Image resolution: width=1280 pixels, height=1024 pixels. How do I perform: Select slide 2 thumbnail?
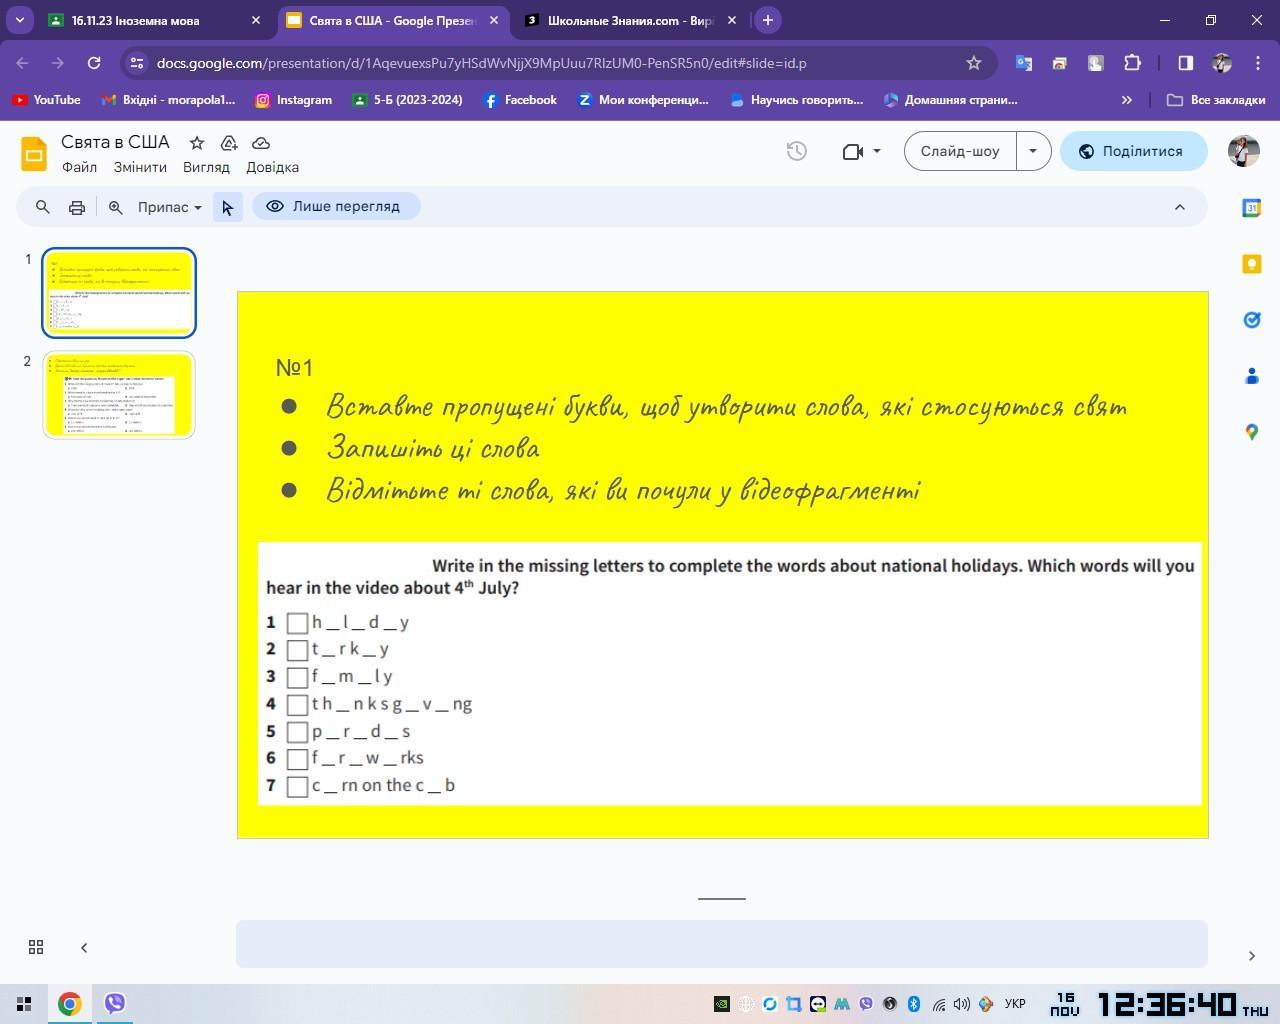click(119, 395)
